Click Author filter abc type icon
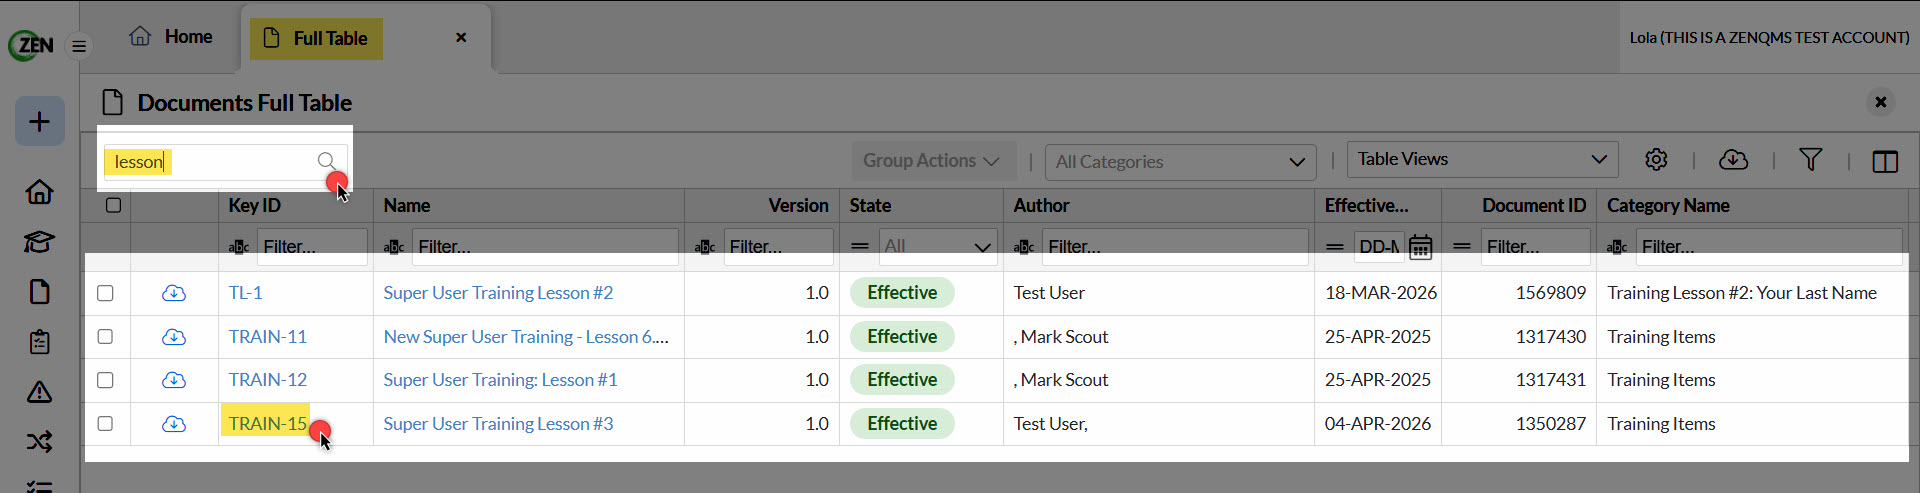 (x=1024, y=247)
